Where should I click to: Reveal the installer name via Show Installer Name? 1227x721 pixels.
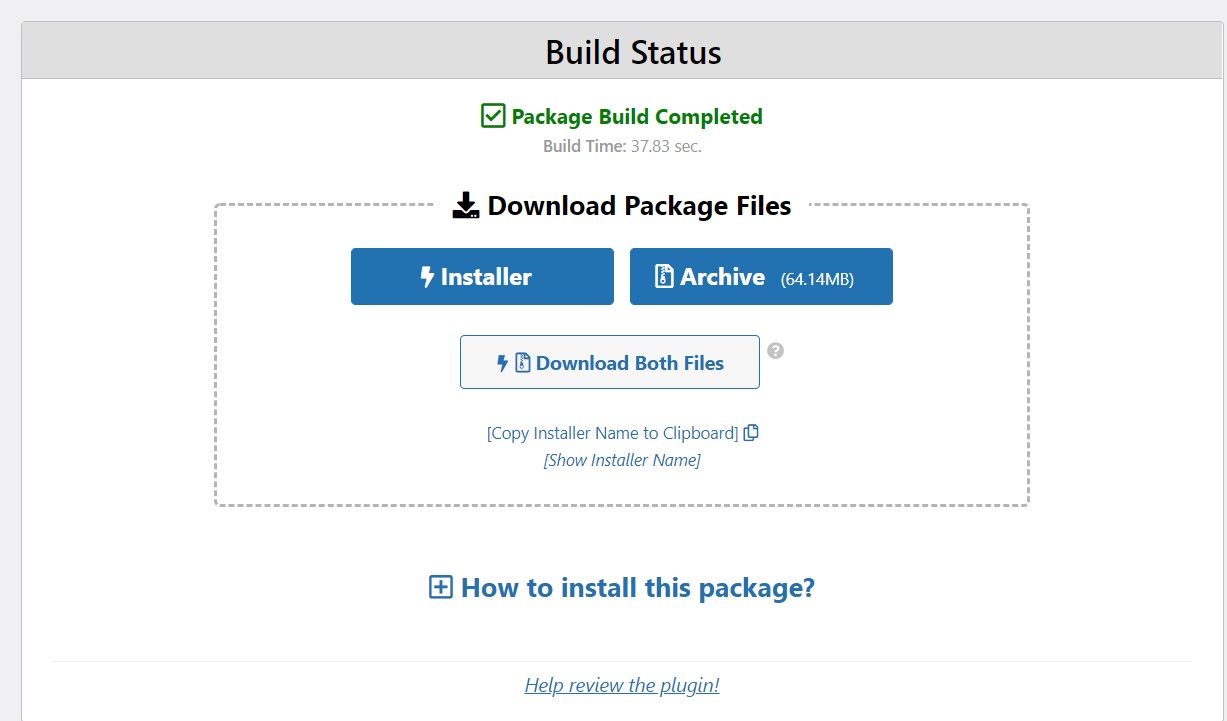[x=621, y=460]
